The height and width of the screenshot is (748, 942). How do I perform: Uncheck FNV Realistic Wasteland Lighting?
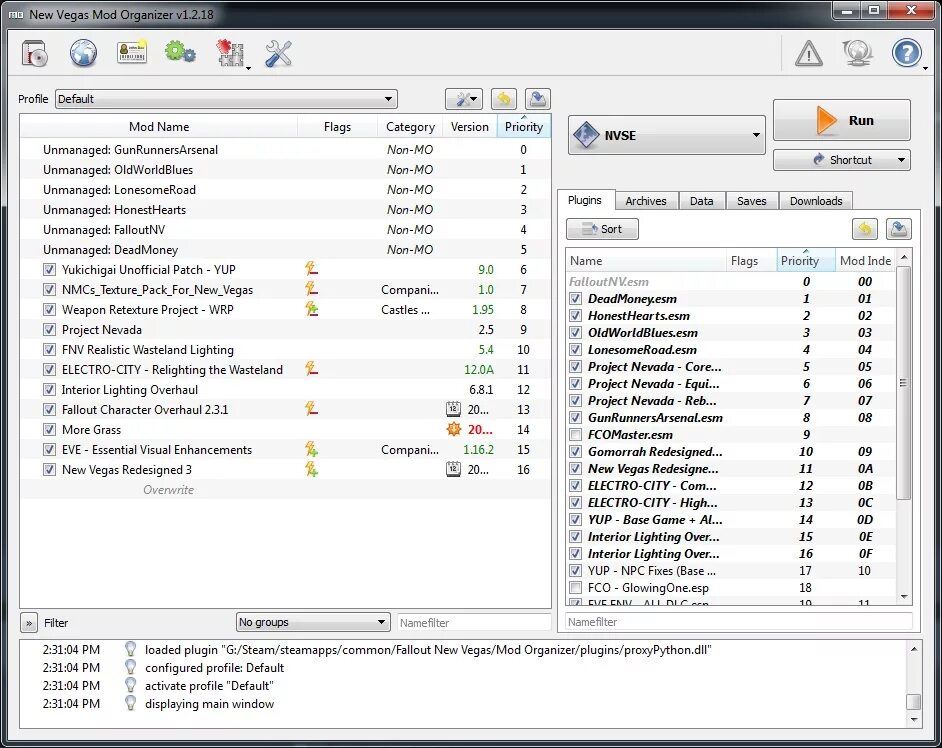[49, 350]
